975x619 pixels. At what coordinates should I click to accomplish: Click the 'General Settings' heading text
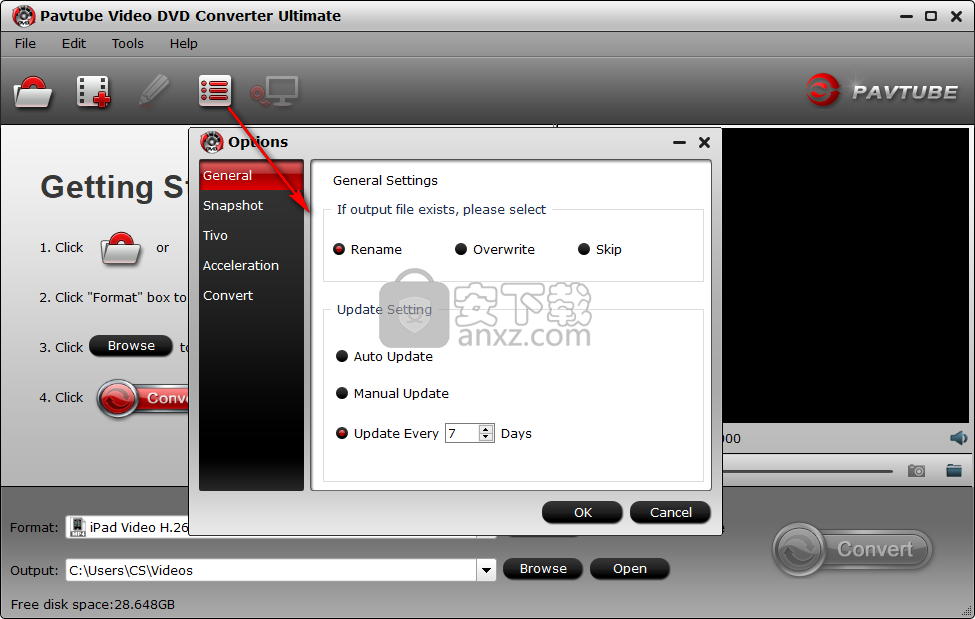385,180
